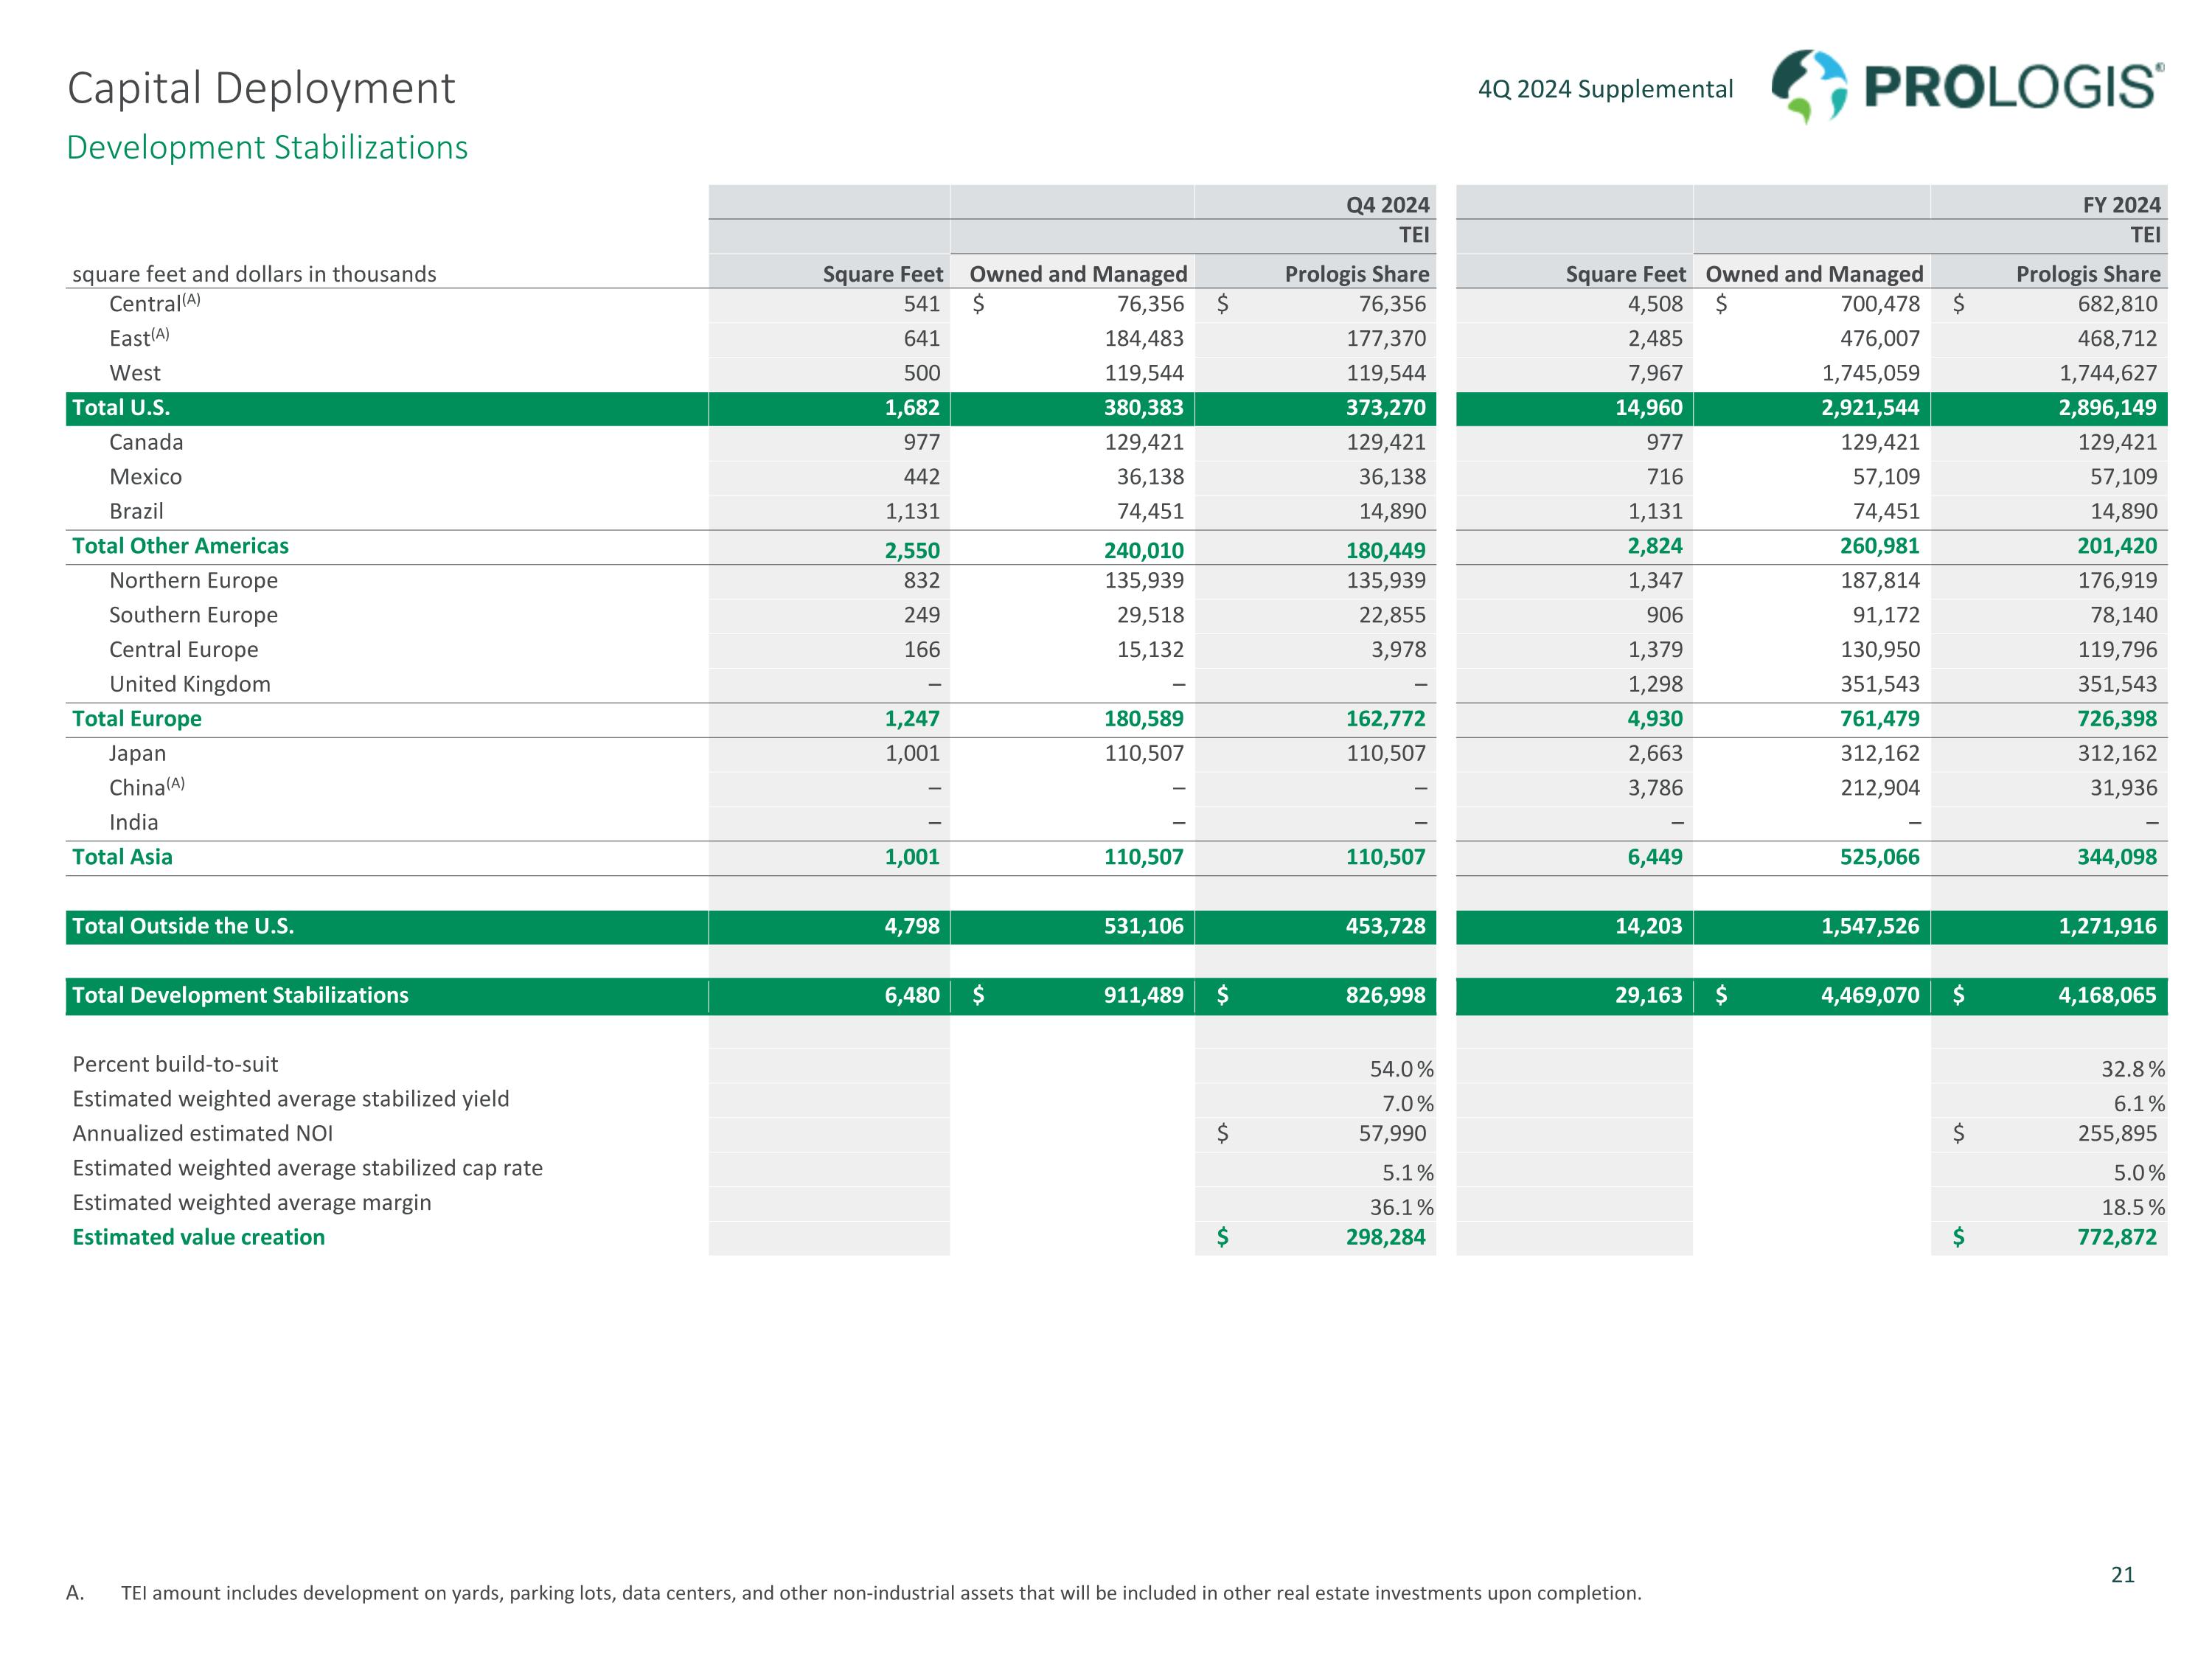Click the Total Other Americas row label
Viewport: 2212px width, 1659px height.
[180, 546]
